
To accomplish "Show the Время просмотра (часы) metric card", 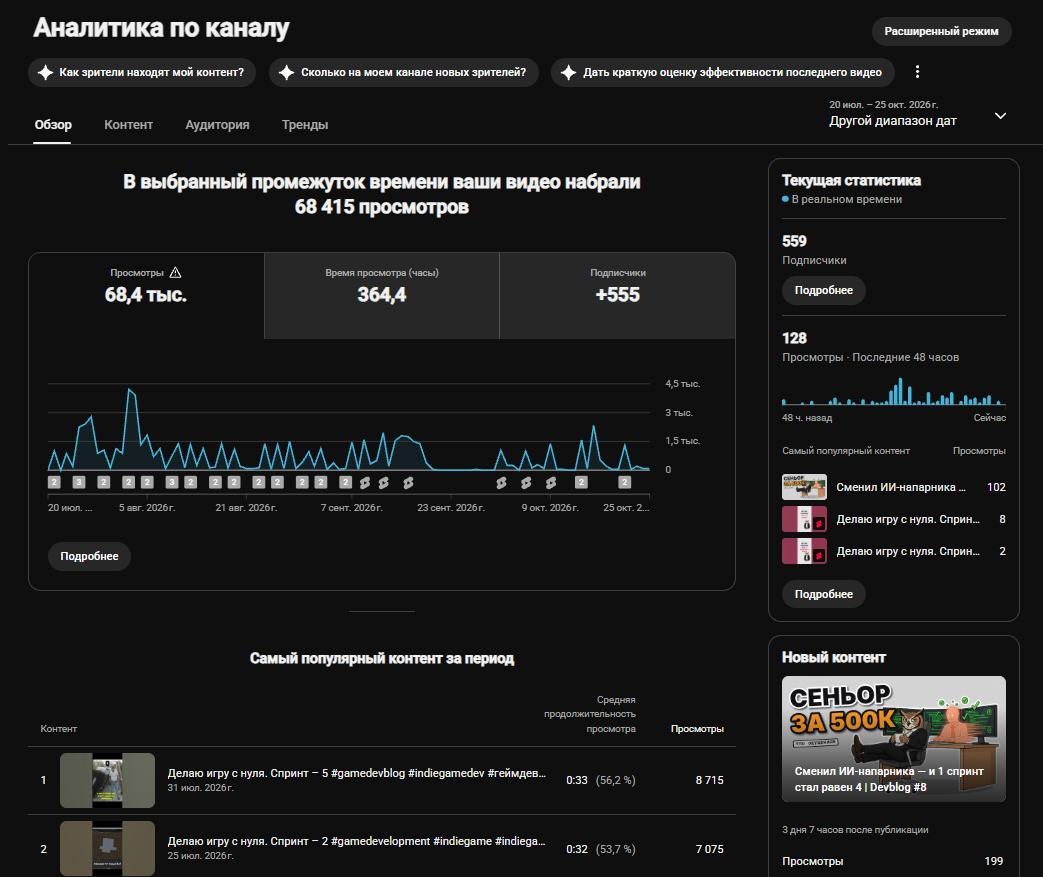I will pos(382,295).
